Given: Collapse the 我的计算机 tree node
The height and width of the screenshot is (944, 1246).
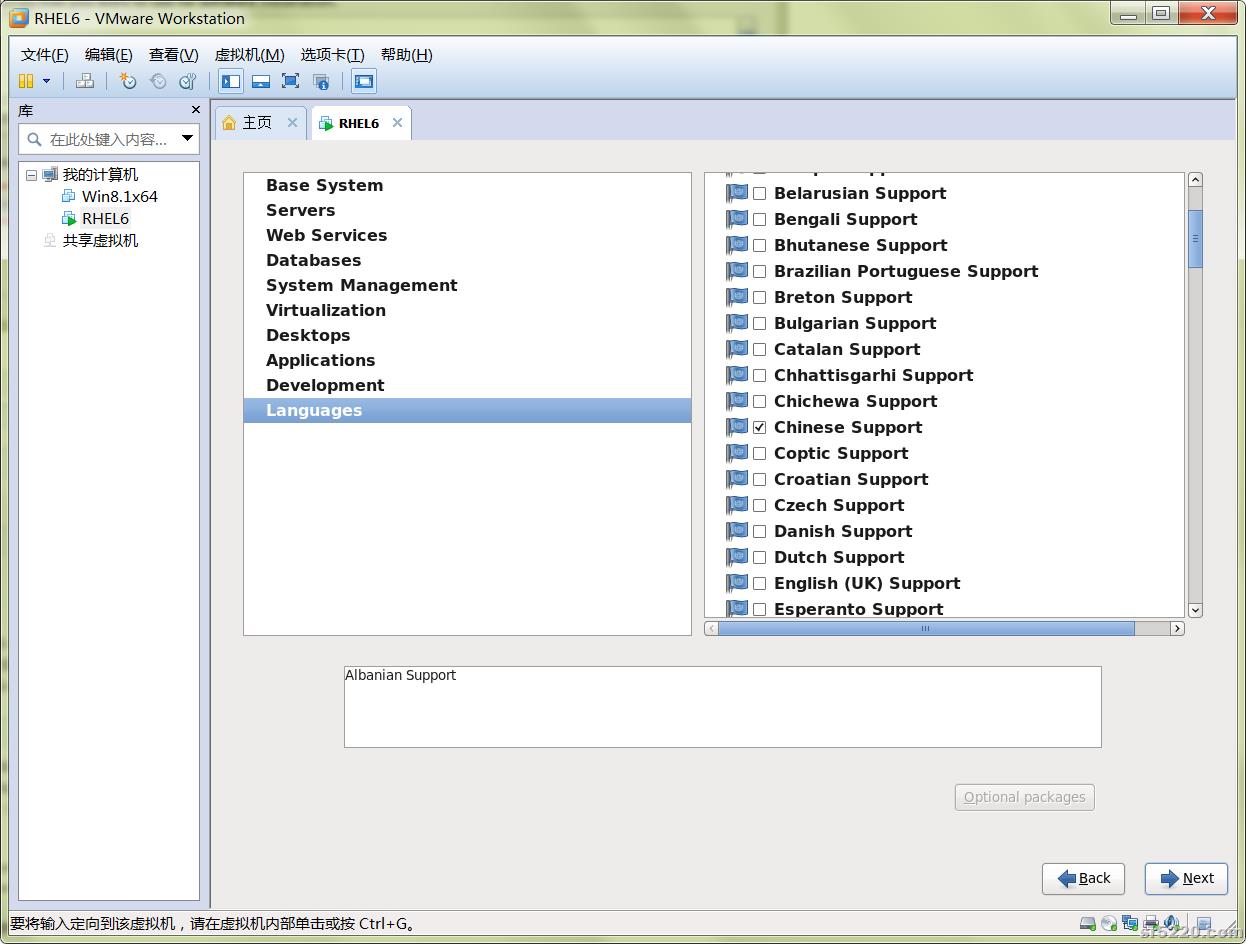Looking at the screenshot, I should [x=31, y=175].
